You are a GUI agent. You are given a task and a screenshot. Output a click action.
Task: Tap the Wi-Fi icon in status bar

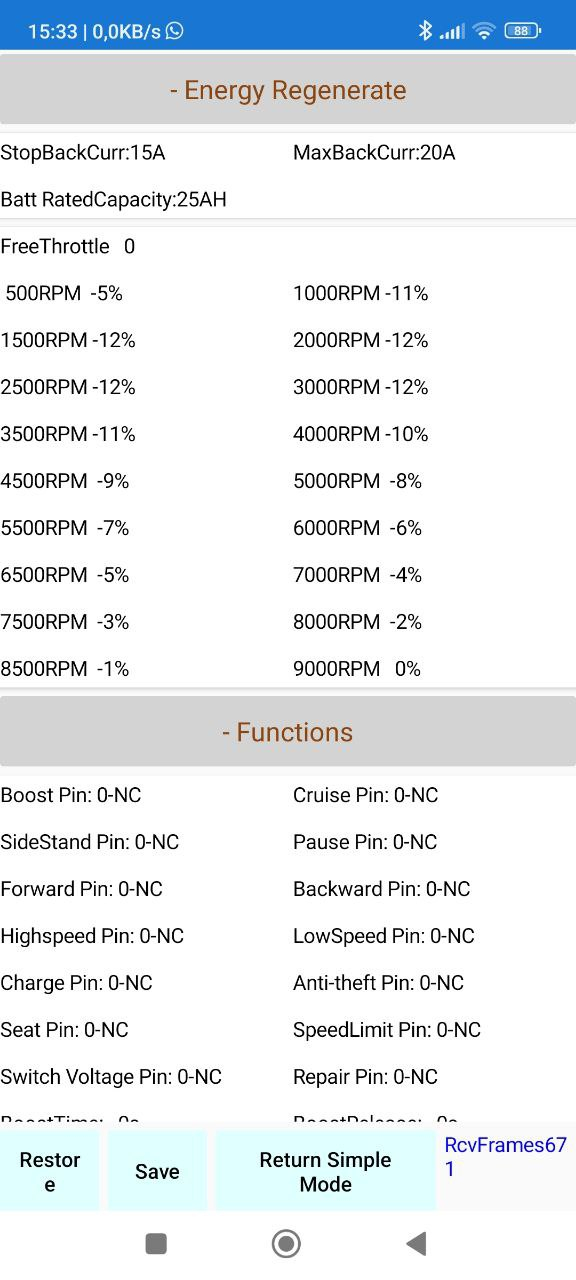tap(485, 31)
